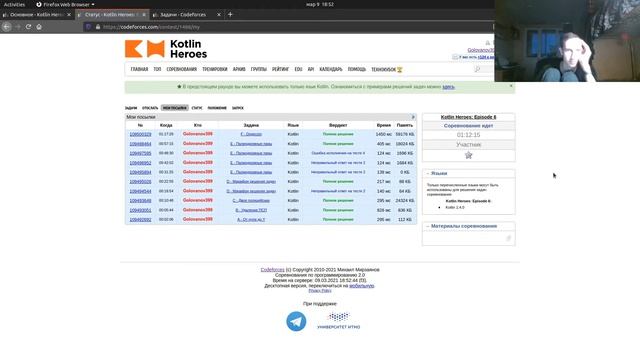
Task: Open СОРЕВНОВАНИЯ in the site navigation
Action: tap(182, 69)
